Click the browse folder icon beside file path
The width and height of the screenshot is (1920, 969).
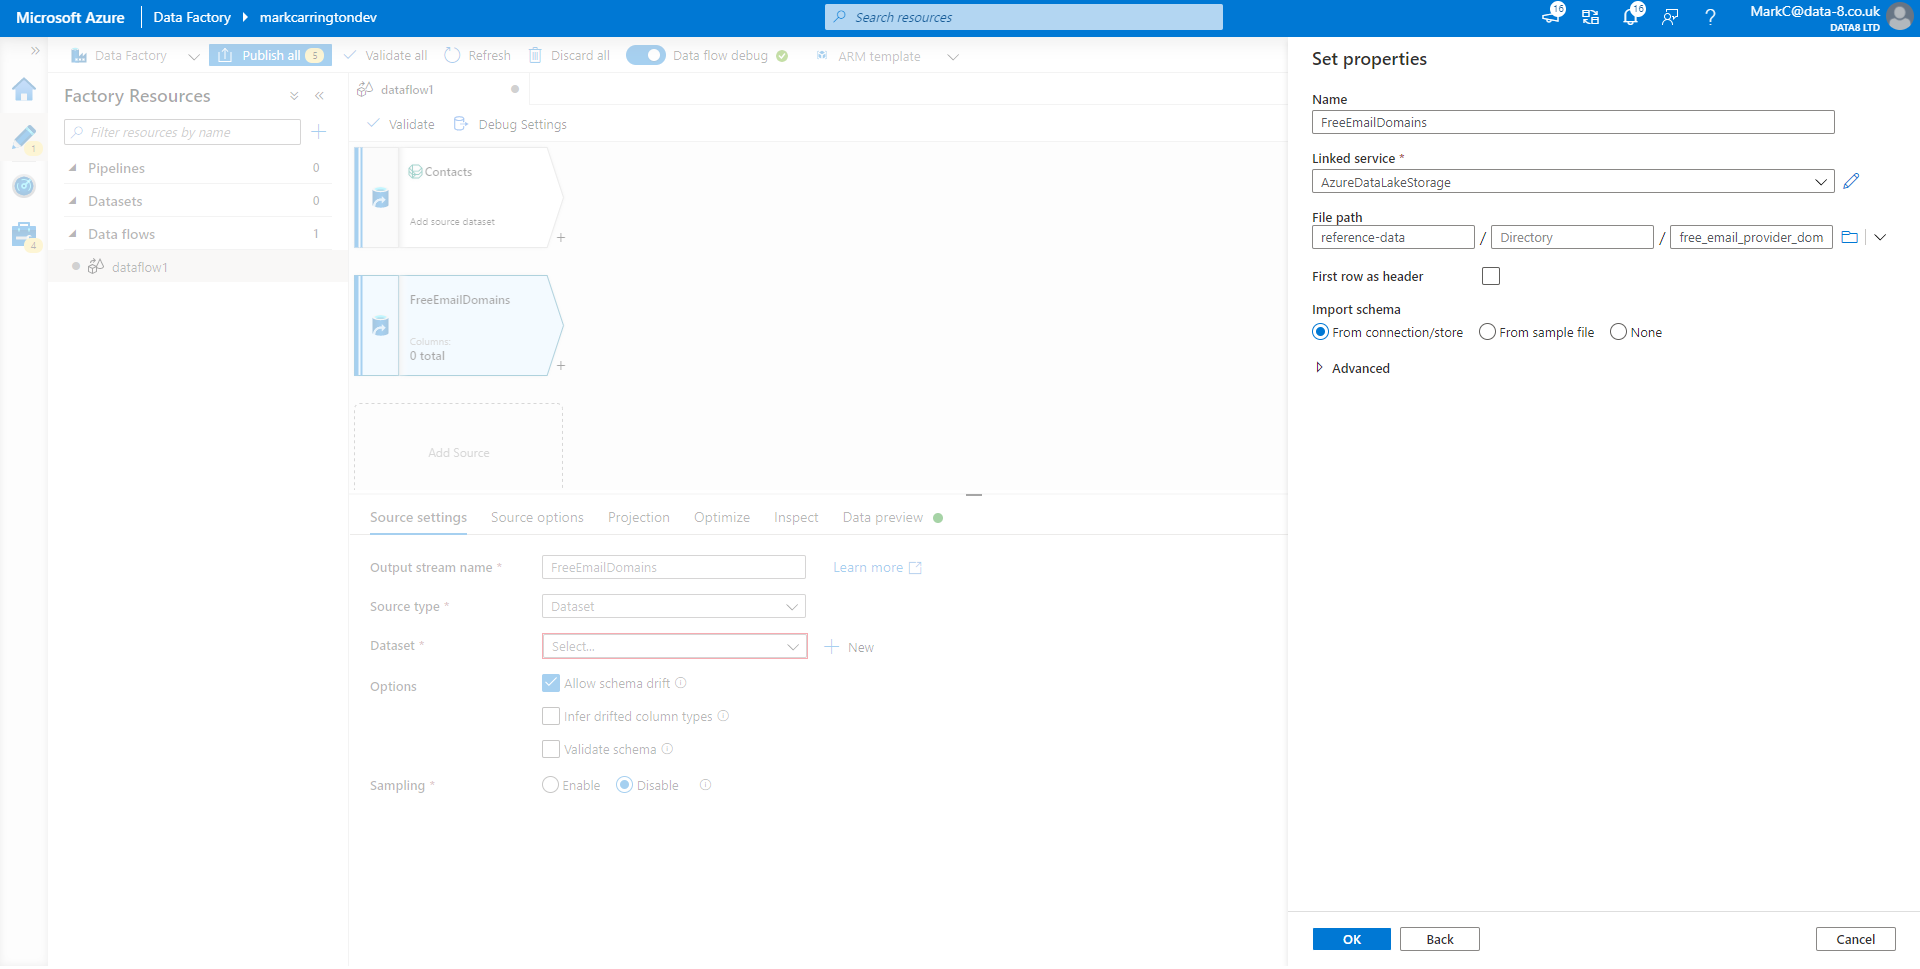coord(1849,237)
